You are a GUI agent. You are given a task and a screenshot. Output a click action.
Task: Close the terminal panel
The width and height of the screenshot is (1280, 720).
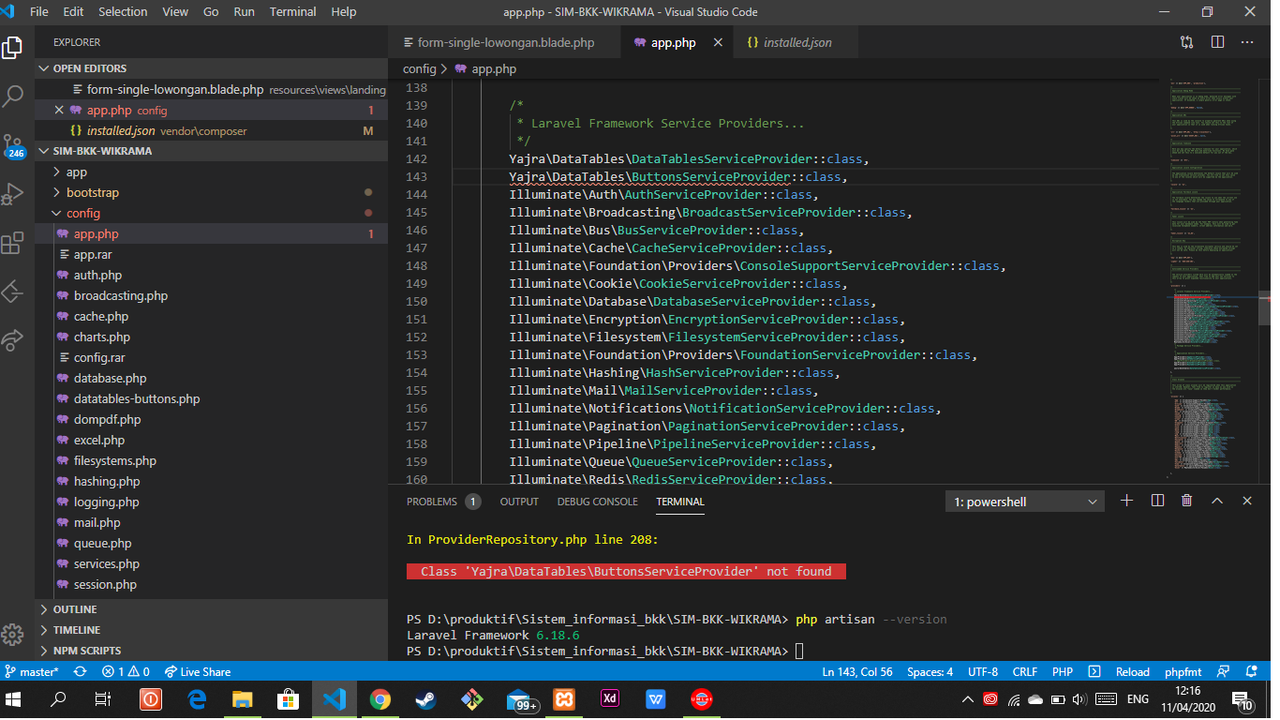click(x=1247, y=501)
